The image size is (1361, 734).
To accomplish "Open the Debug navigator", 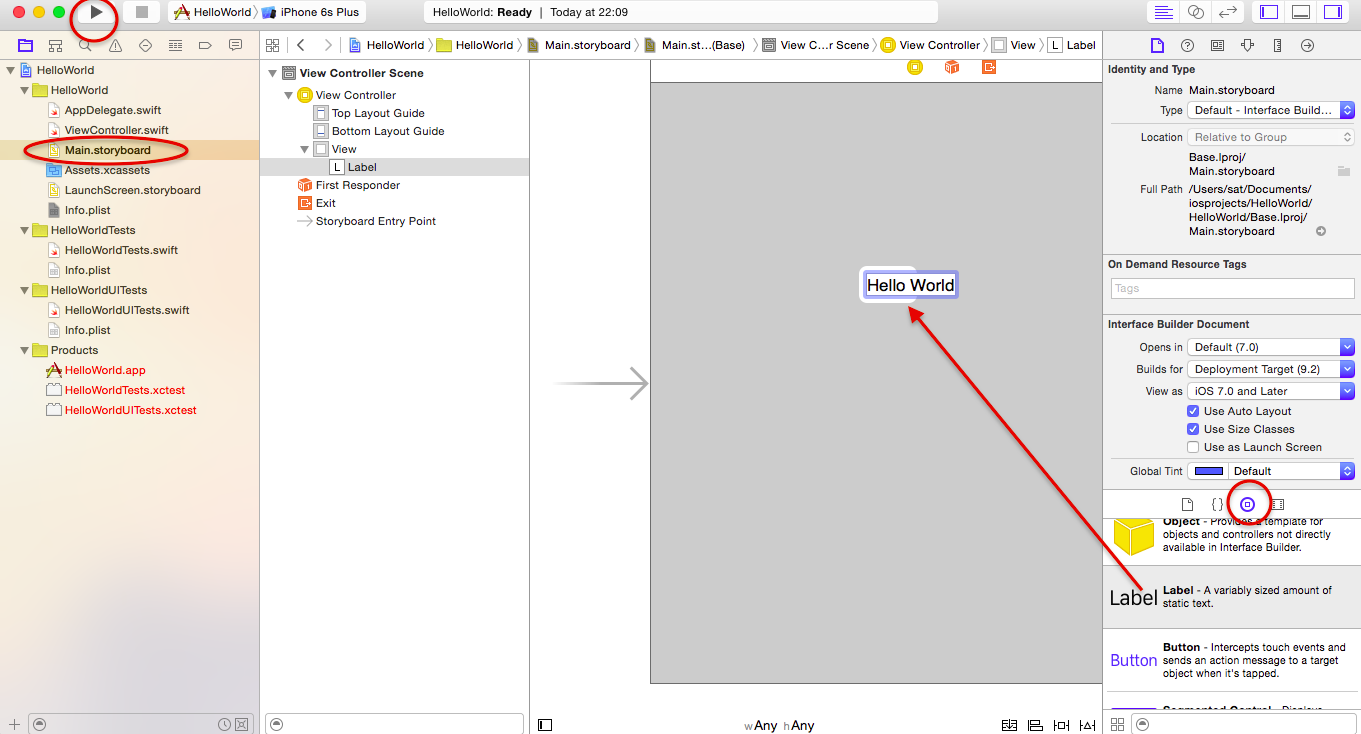I will point(175,45).
